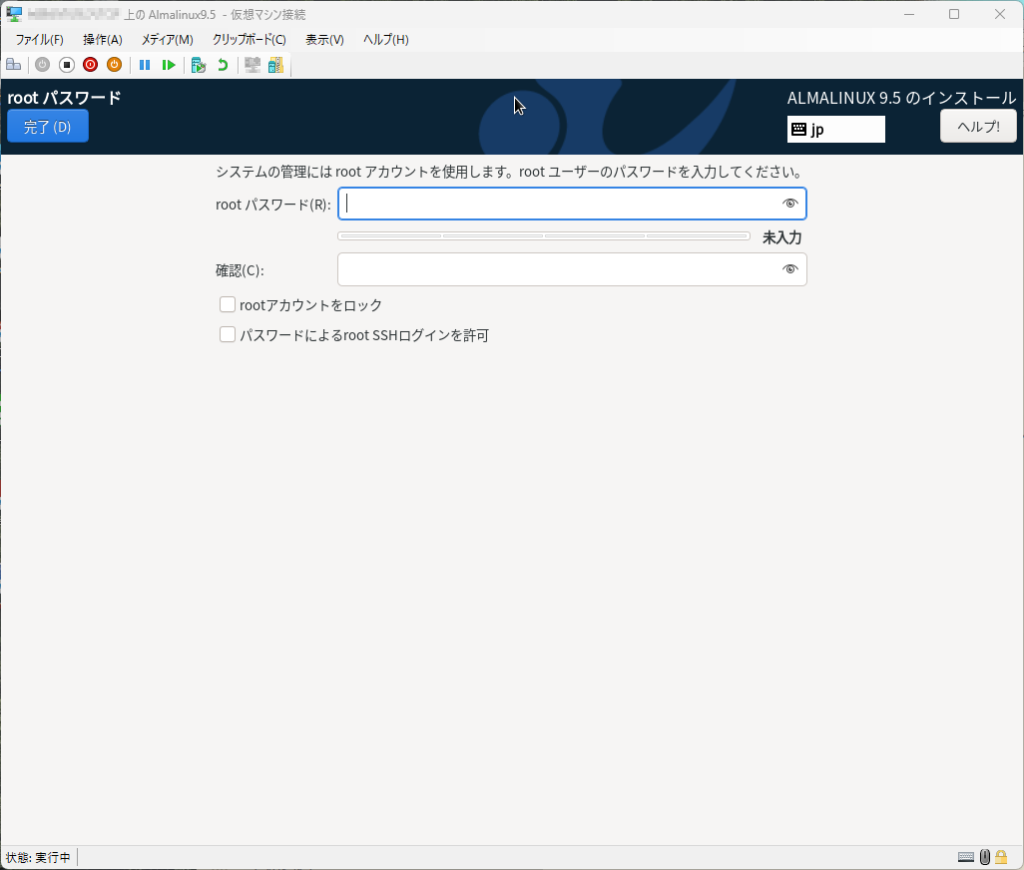This screenshot has width=1024, height=870.
Task: Click the mouse icon in status bar
Action: [985, 857]
